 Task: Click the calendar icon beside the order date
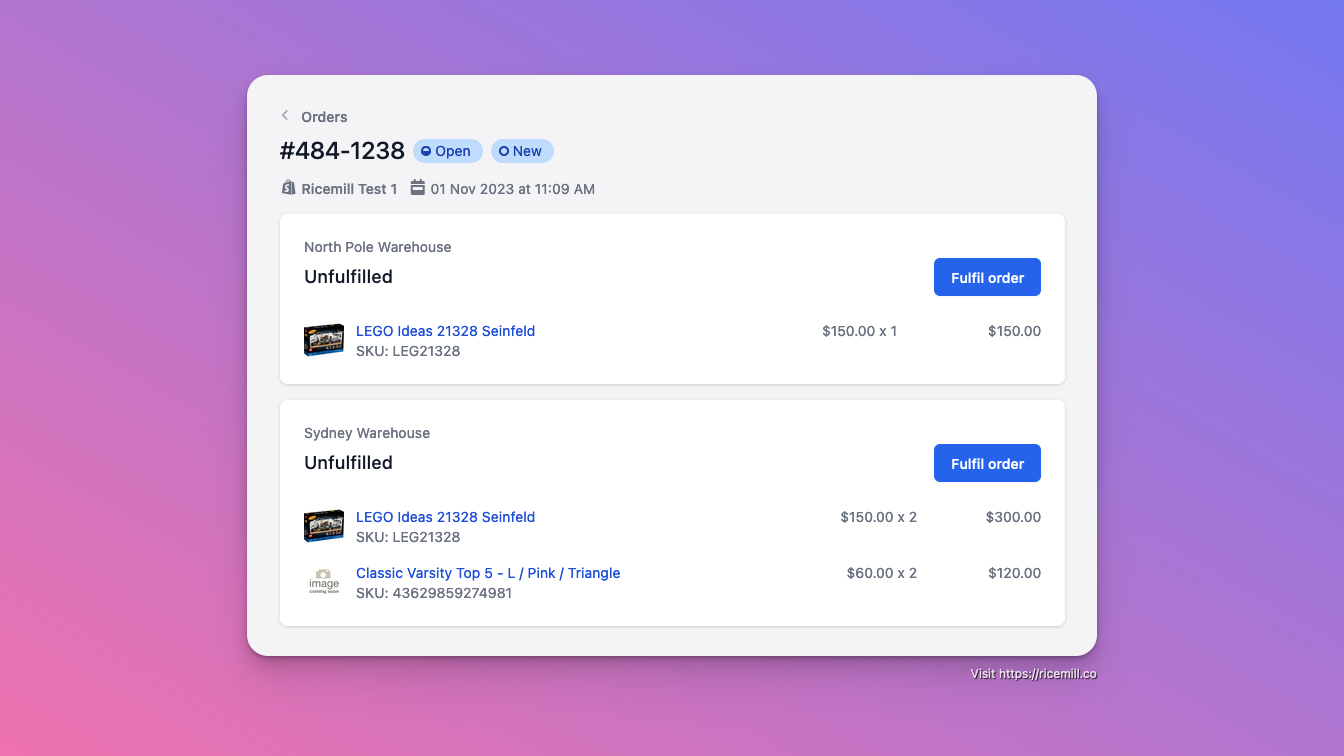click(x=418, y=188)
